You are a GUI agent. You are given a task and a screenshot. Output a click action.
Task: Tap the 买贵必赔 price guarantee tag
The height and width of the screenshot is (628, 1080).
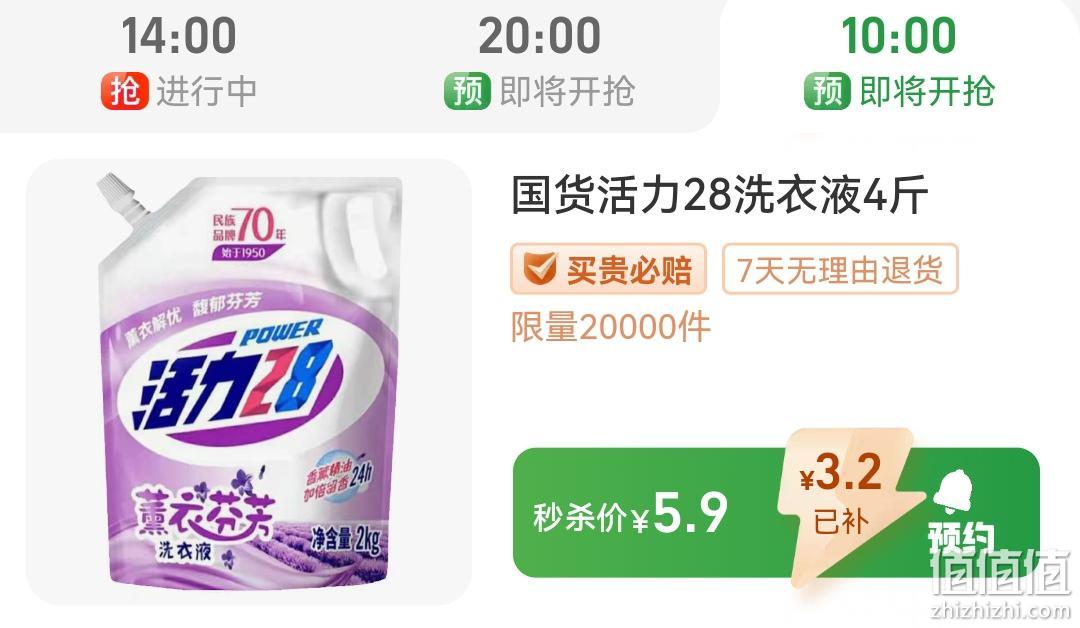tap(608, 269)
